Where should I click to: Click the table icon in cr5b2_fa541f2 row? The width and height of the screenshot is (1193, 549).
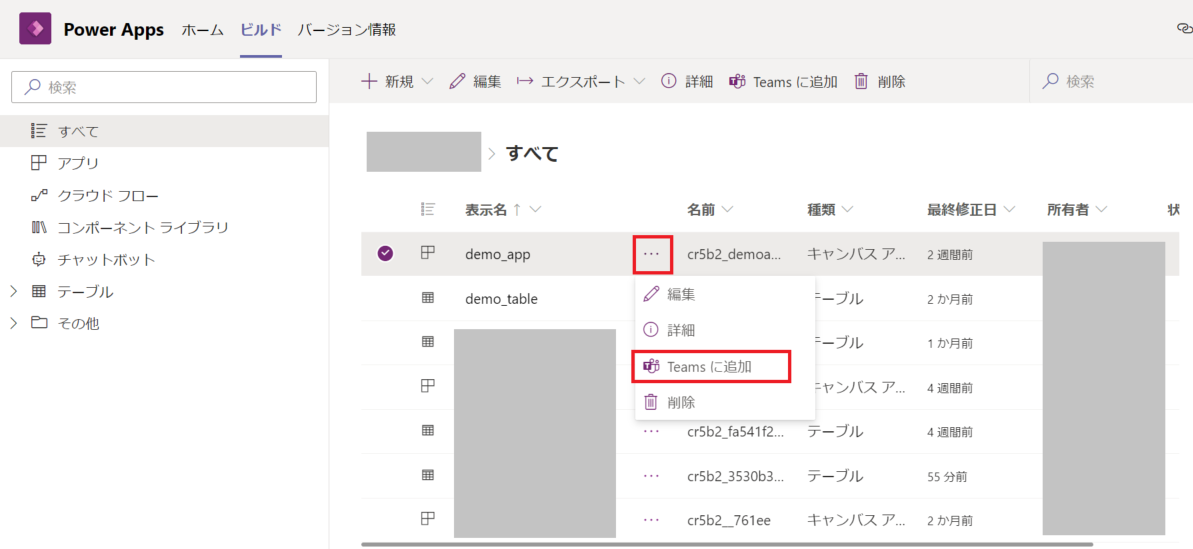coord(428,431)
